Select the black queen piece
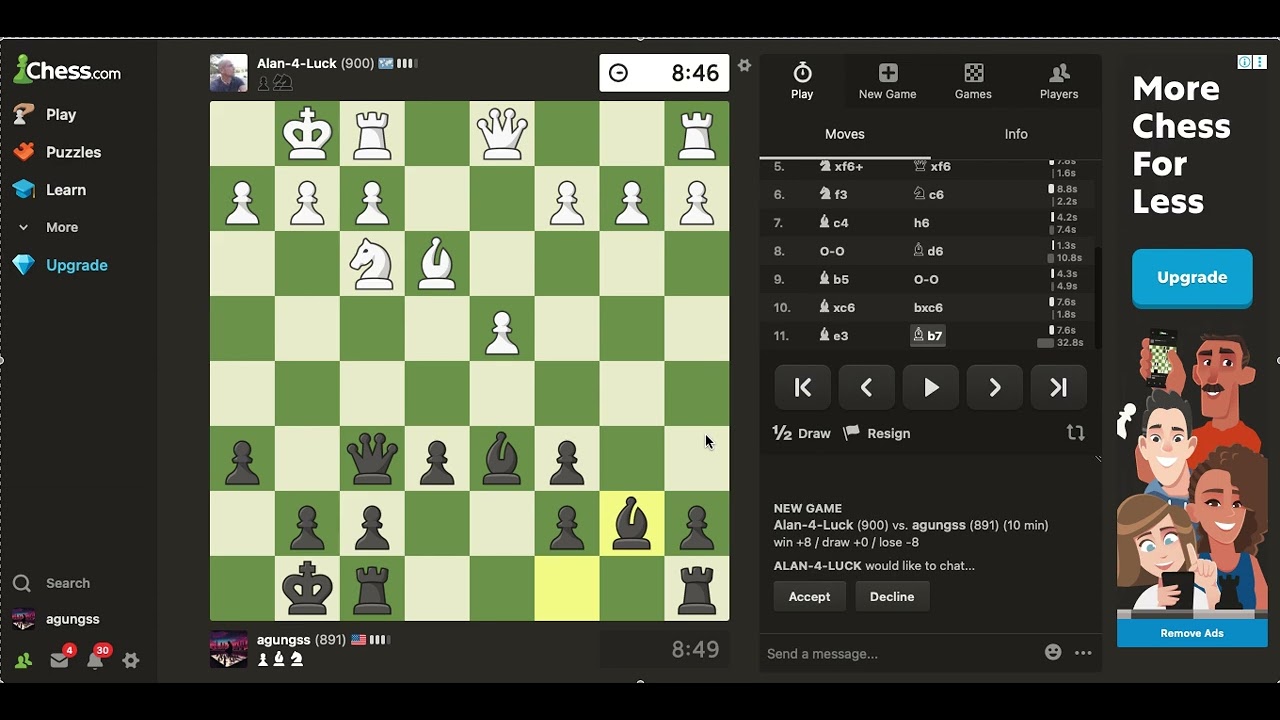Screen dimensions: 1280x720 click(372, 459)
